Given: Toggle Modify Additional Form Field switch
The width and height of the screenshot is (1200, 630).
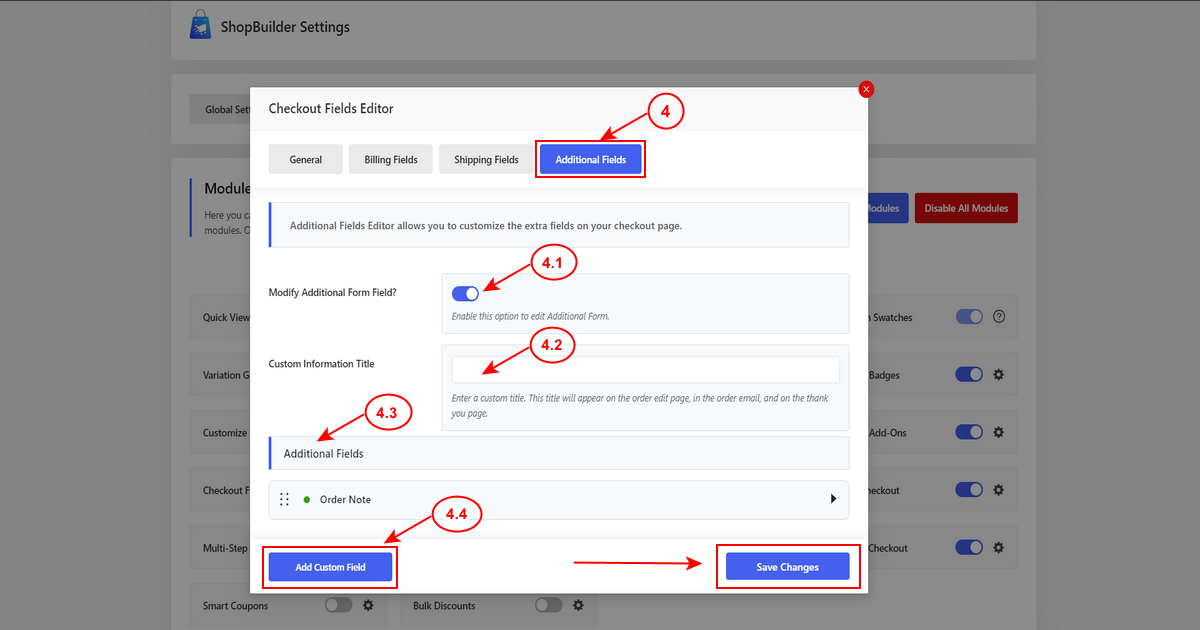Looking at the screenshot, I should 465,293.
